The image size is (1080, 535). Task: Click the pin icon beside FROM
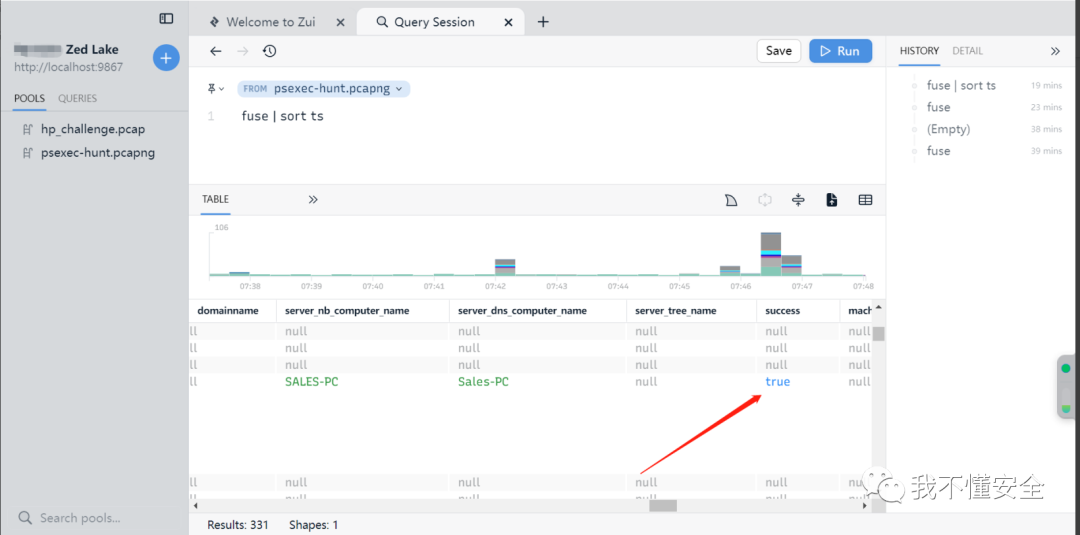pyautogui.click(x=213, y=88)
